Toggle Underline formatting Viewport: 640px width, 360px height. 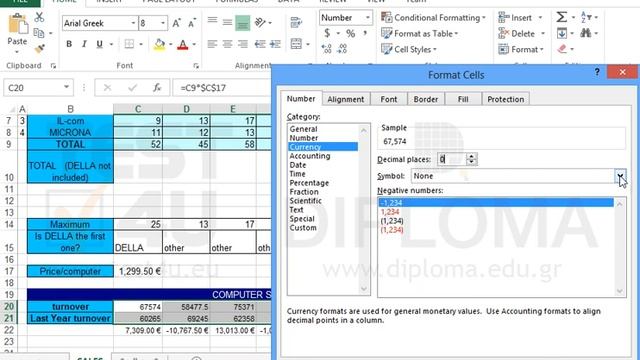pyautogui.click(x=99, y=44)
